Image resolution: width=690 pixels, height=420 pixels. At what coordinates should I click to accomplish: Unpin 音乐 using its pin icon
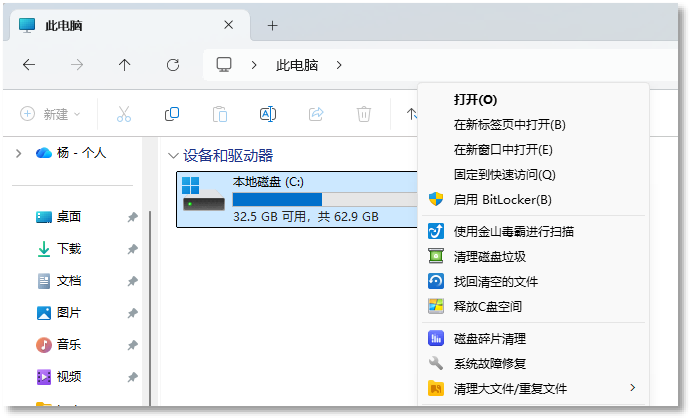[x=132, y=345]
